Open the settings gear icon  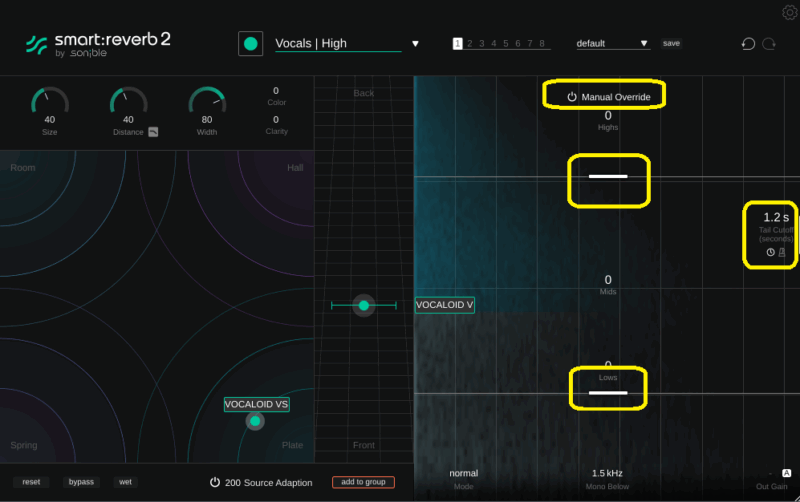pos(790,11)
